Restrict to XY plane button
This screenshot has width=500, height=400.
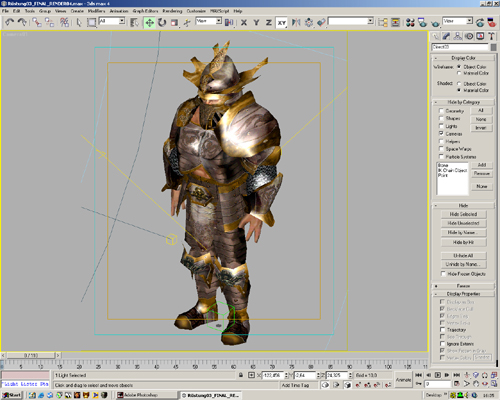click(x=282, y=22)
